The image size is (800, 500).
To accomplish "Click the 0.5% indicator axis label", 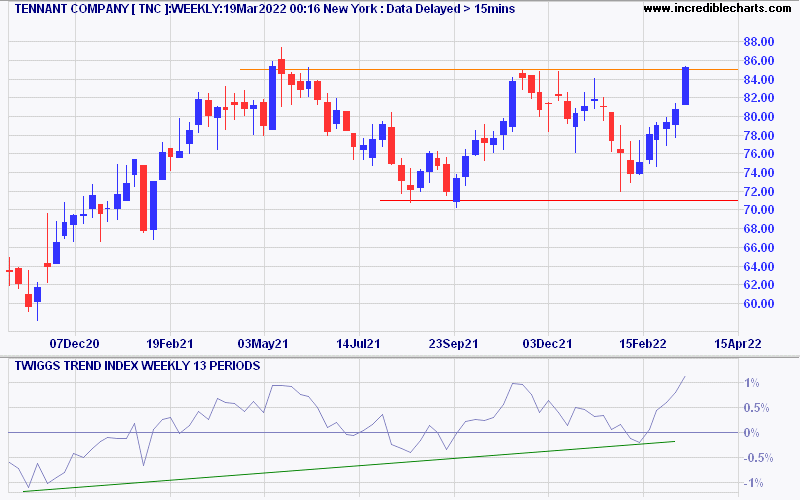I will coord(756,408).
